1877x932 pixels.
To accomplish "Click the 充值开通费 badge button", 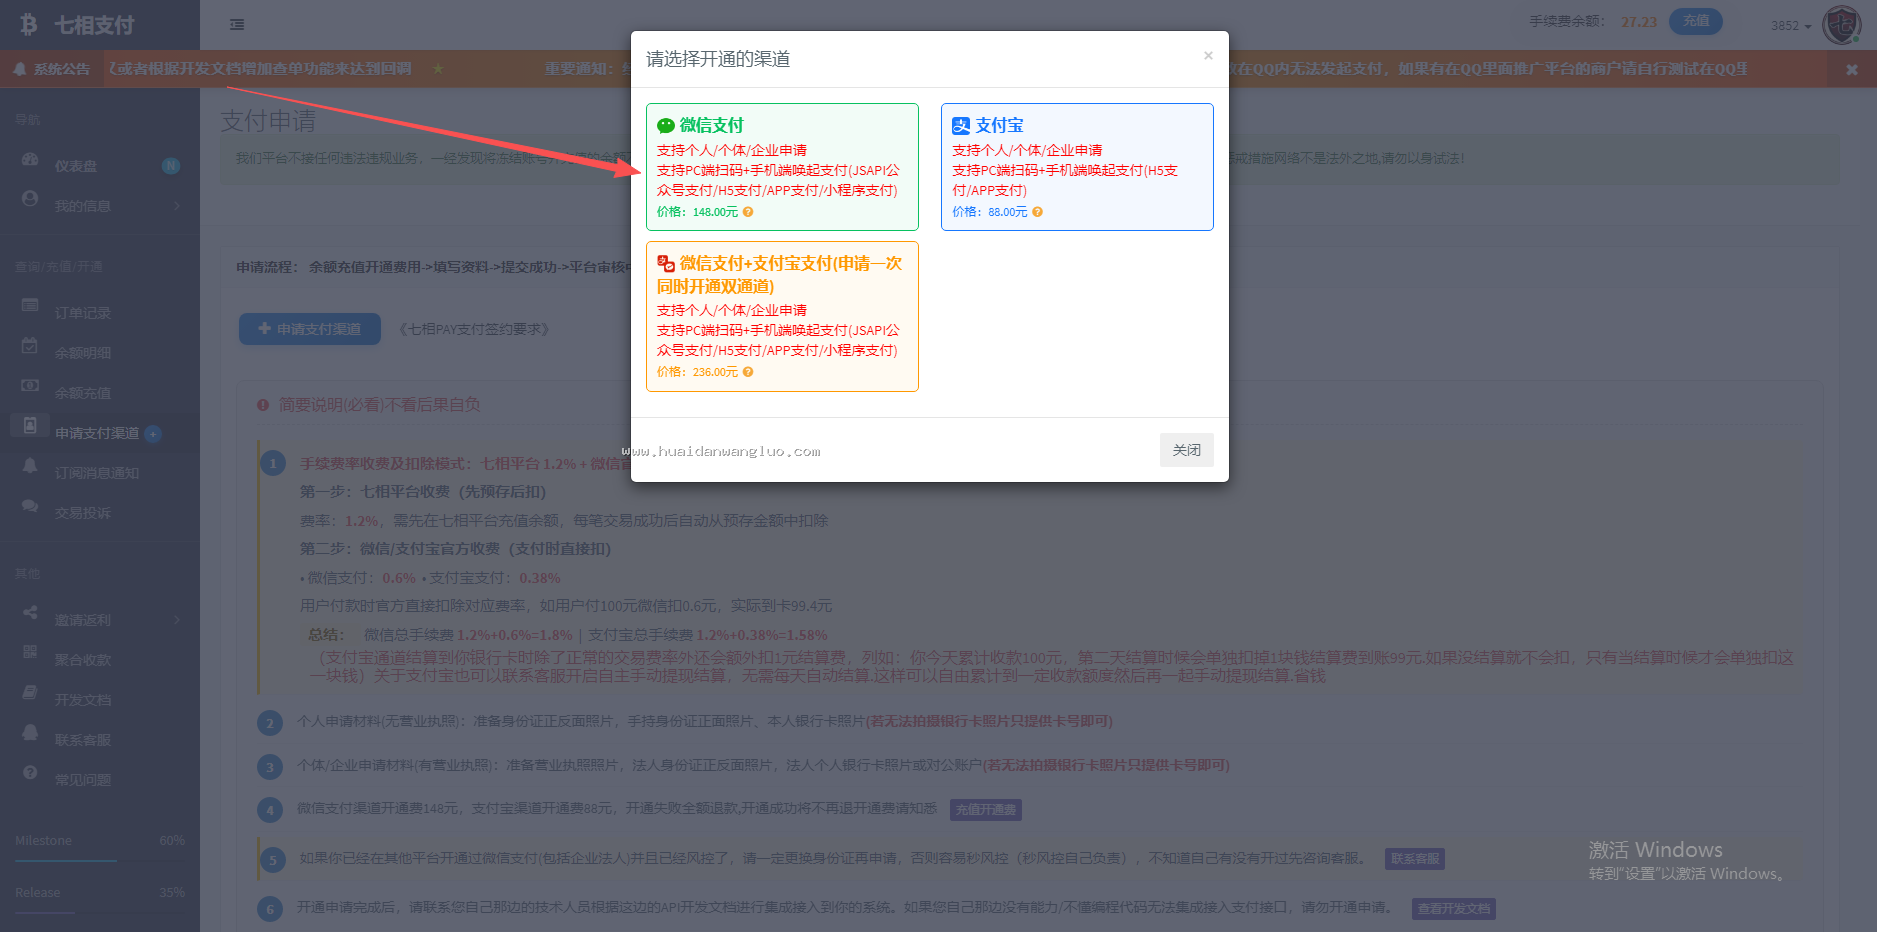I will tap(986, 810).
